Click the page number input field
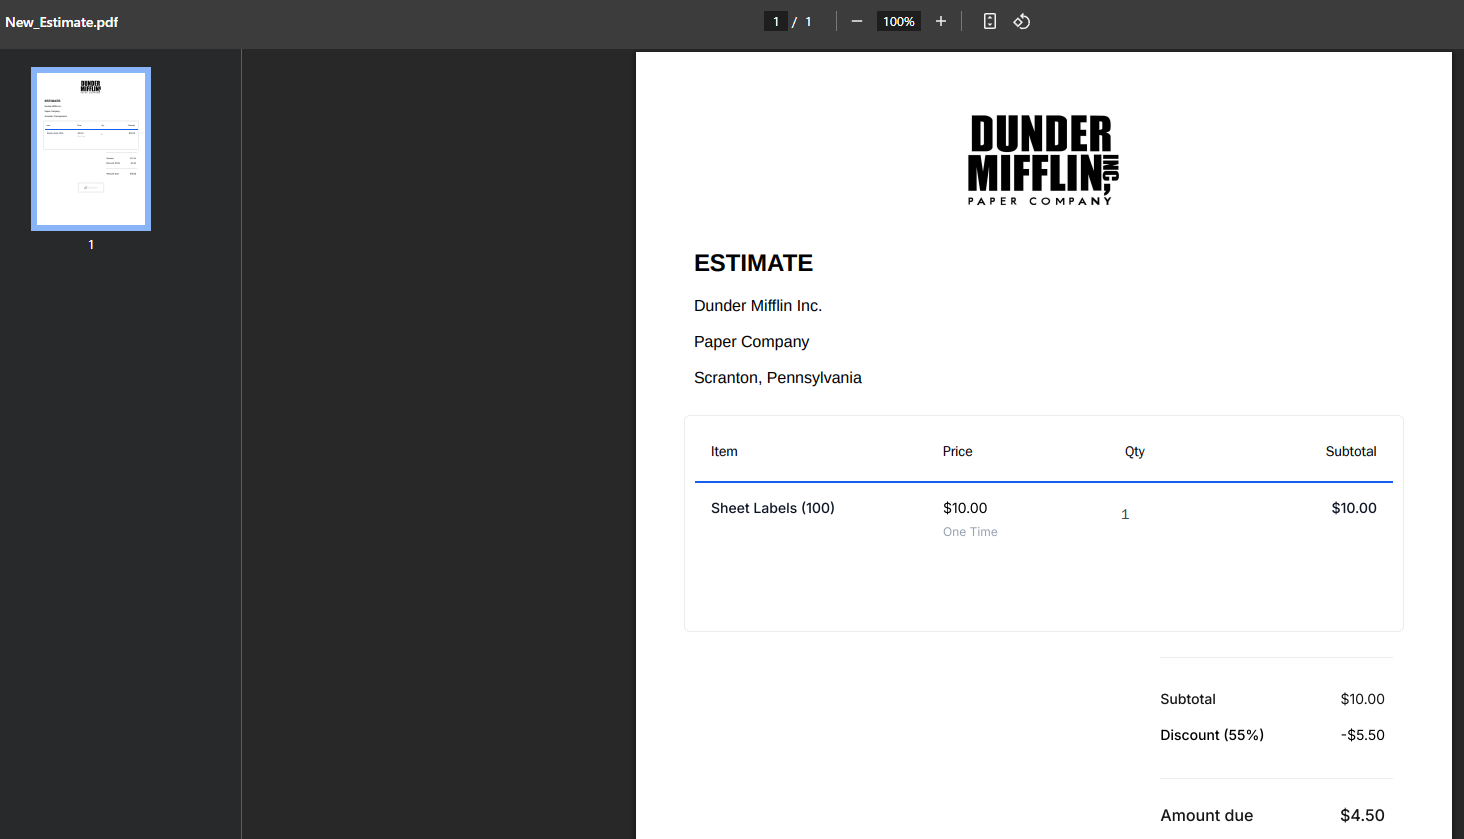1464x839 pixels. [x=776, y=21]
